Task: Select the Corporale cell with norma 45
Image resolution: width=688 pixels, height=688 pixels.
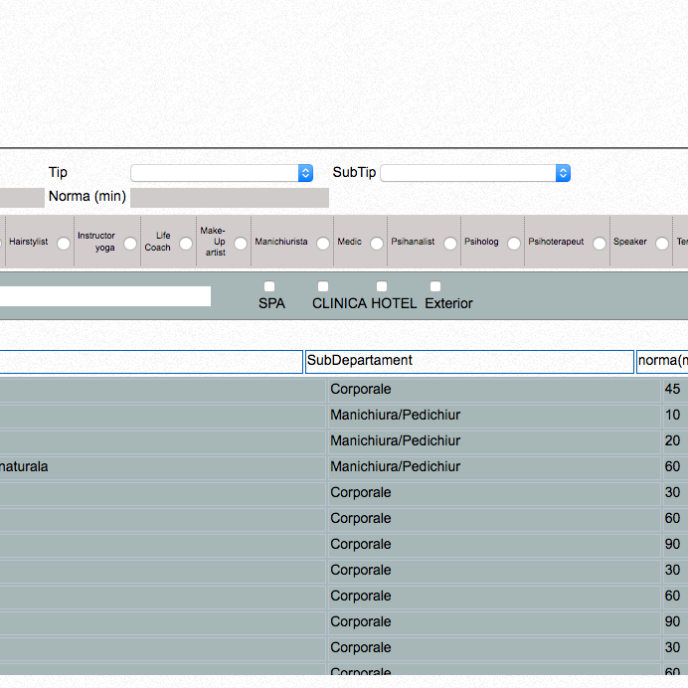Action: point(494,389)
